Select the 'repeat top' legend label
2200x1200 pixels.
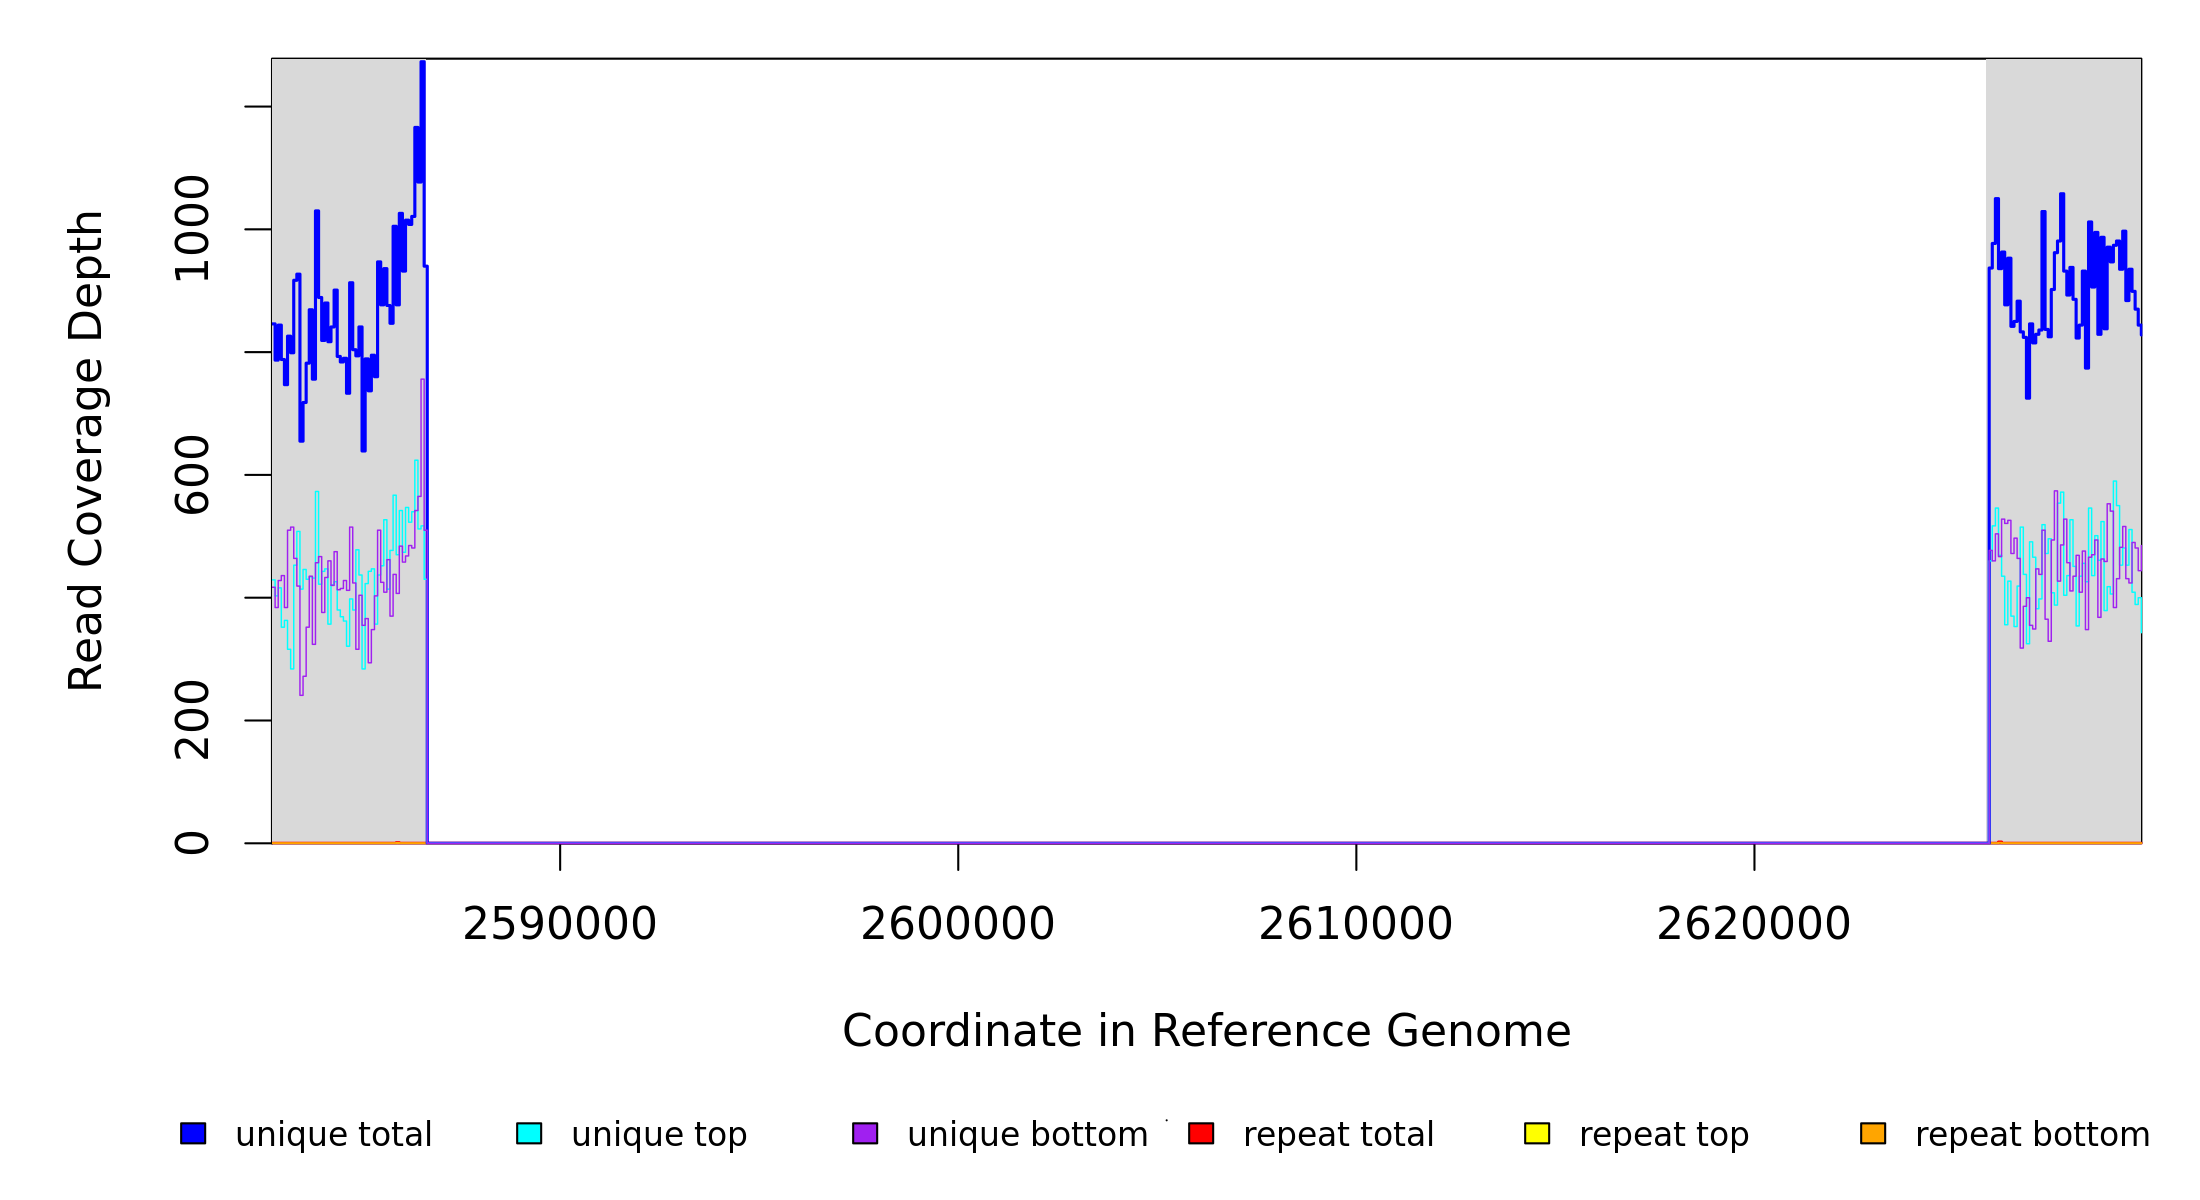pos(1664,1135)
